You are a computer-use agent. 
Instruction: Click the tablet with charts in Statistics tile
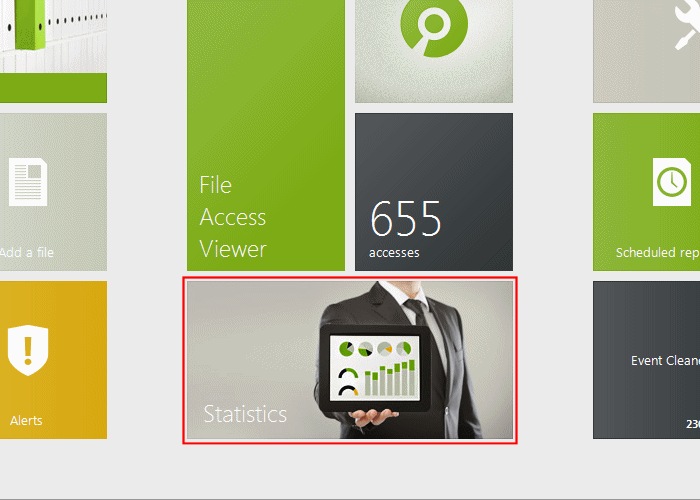373,368
